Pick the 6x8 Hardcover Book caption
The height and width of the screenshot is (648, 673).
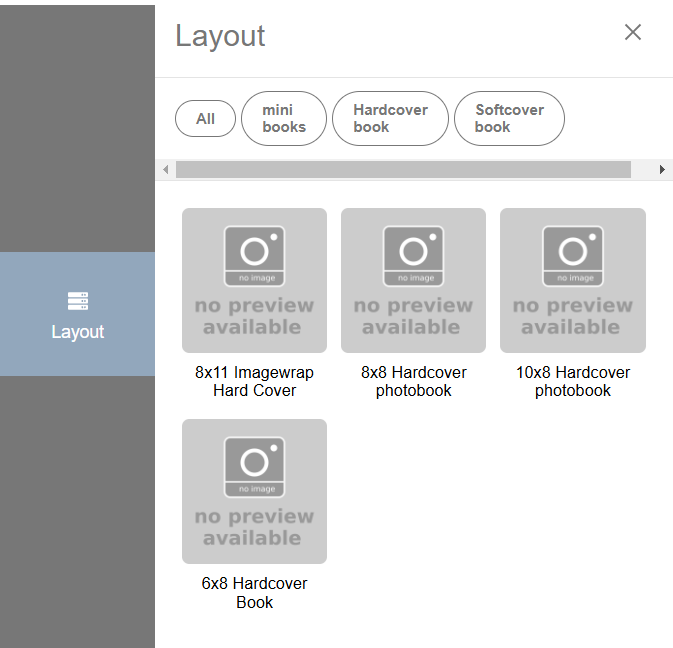click(254, 592)
